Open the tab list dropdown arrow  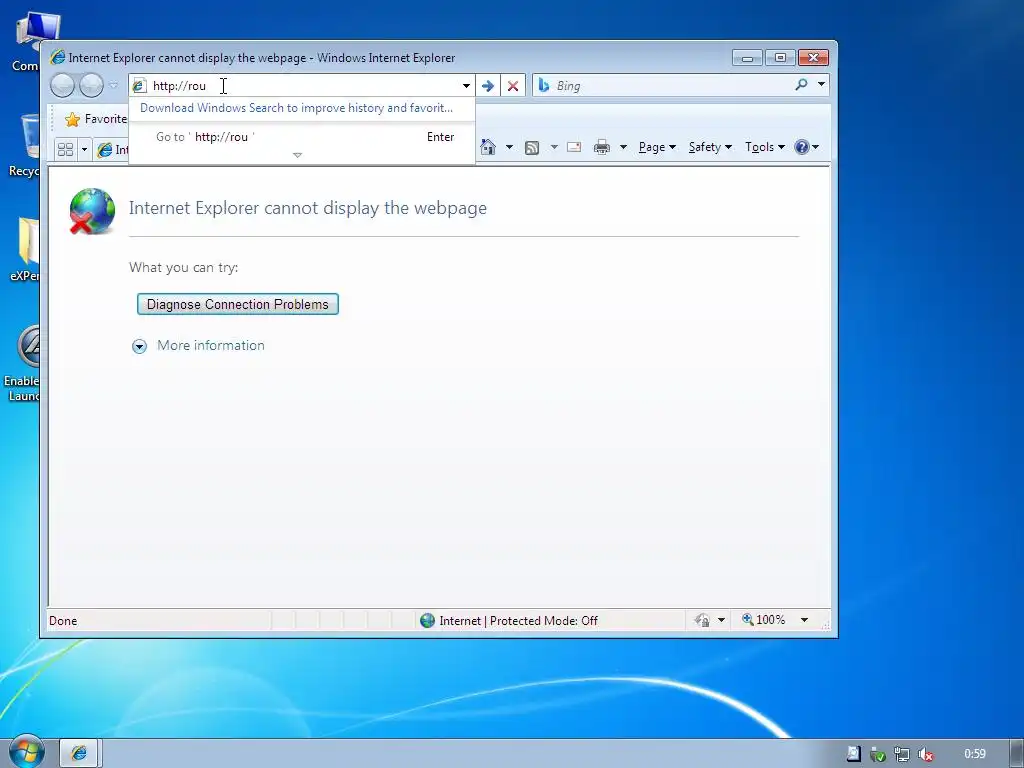click(84, 150)
